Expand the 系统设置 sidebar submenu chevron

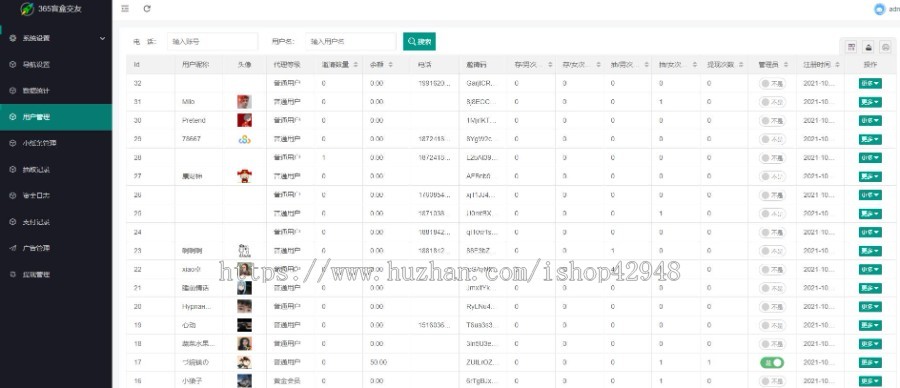pyautogui.click(x=102, y=38)
